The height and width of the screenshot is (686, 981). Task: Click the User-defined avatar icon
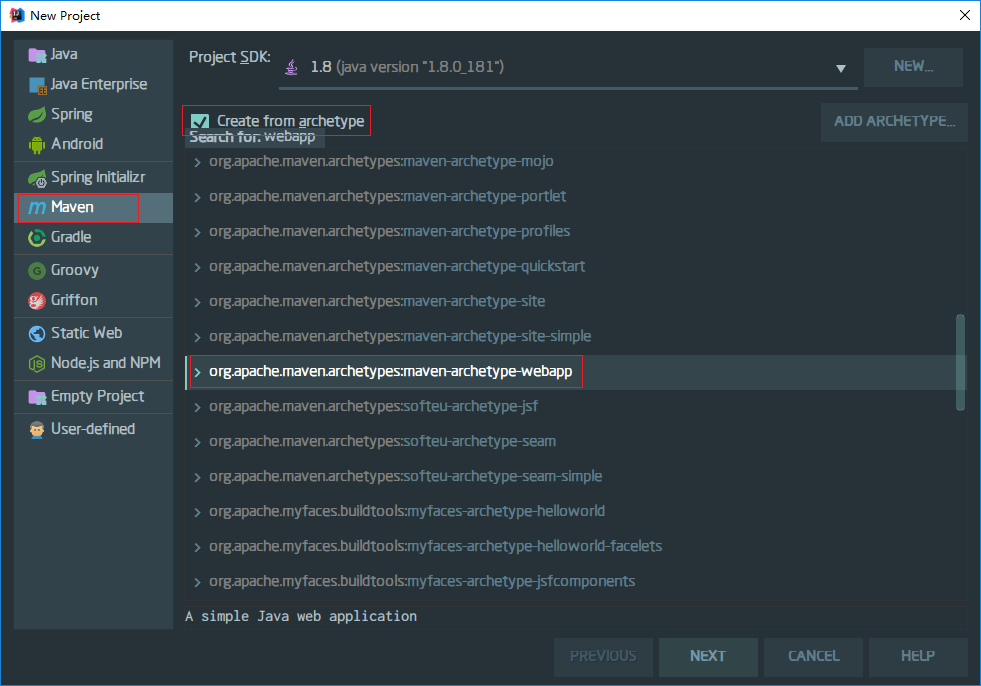[37, 430]
